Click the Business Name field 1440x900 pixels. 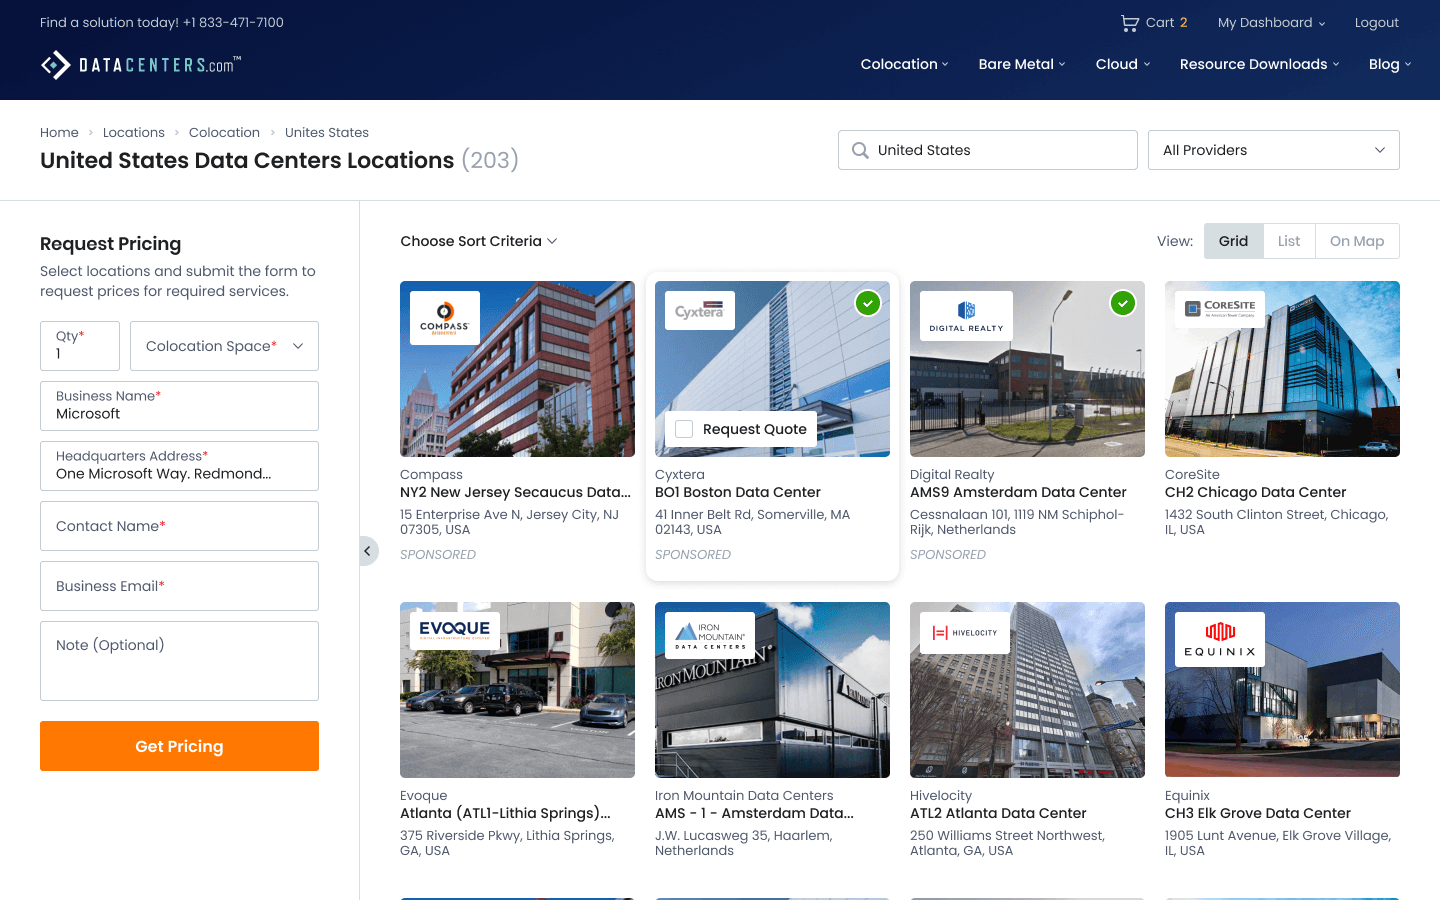[179, 406]
